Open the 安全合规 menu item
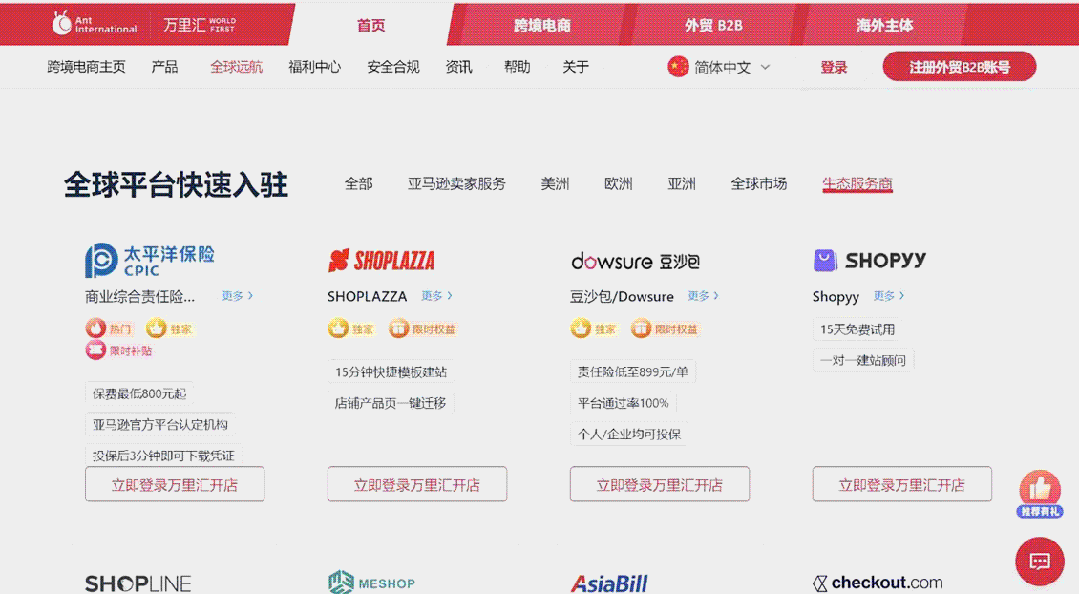The image size is (1079, 594). pyautogui.click(x=393, y=67)
